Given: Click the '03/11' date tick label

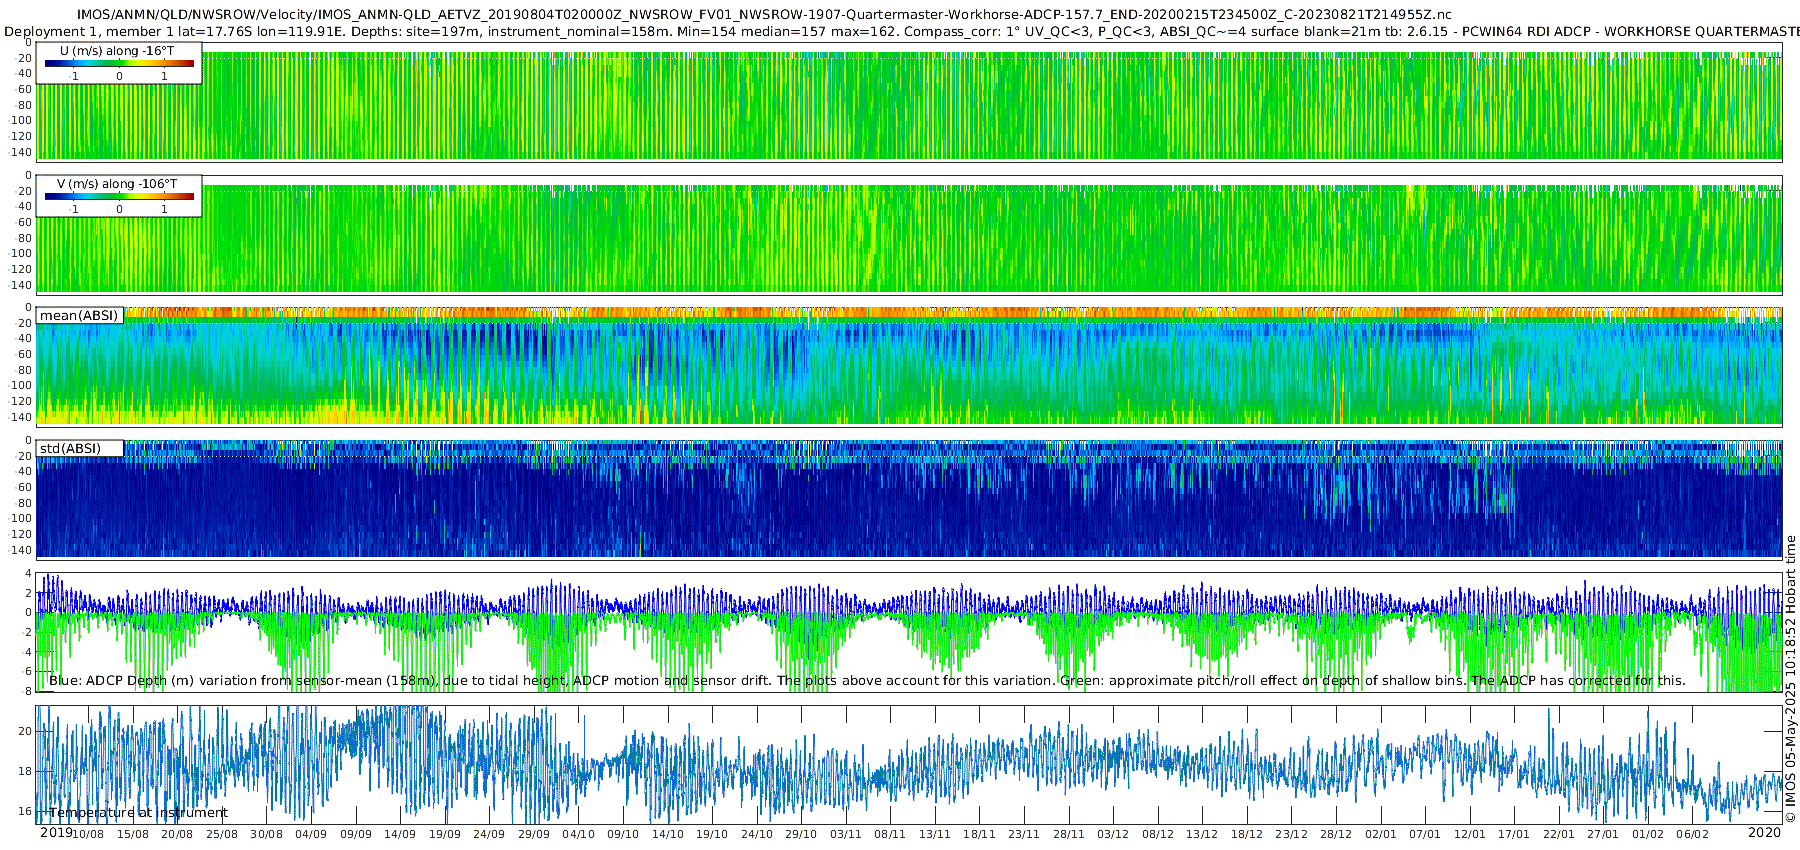Looking at the screenshot, I should coord(846,834).
